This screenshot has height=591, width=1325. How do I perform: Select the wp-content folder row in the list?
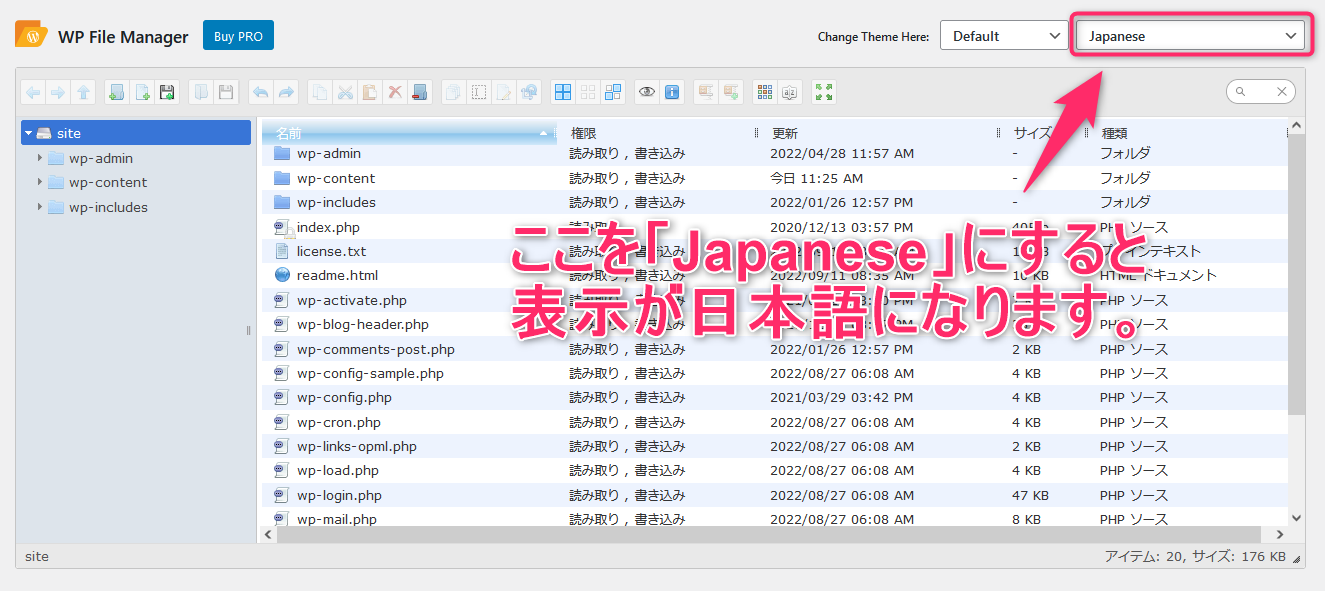coord(774,178)
